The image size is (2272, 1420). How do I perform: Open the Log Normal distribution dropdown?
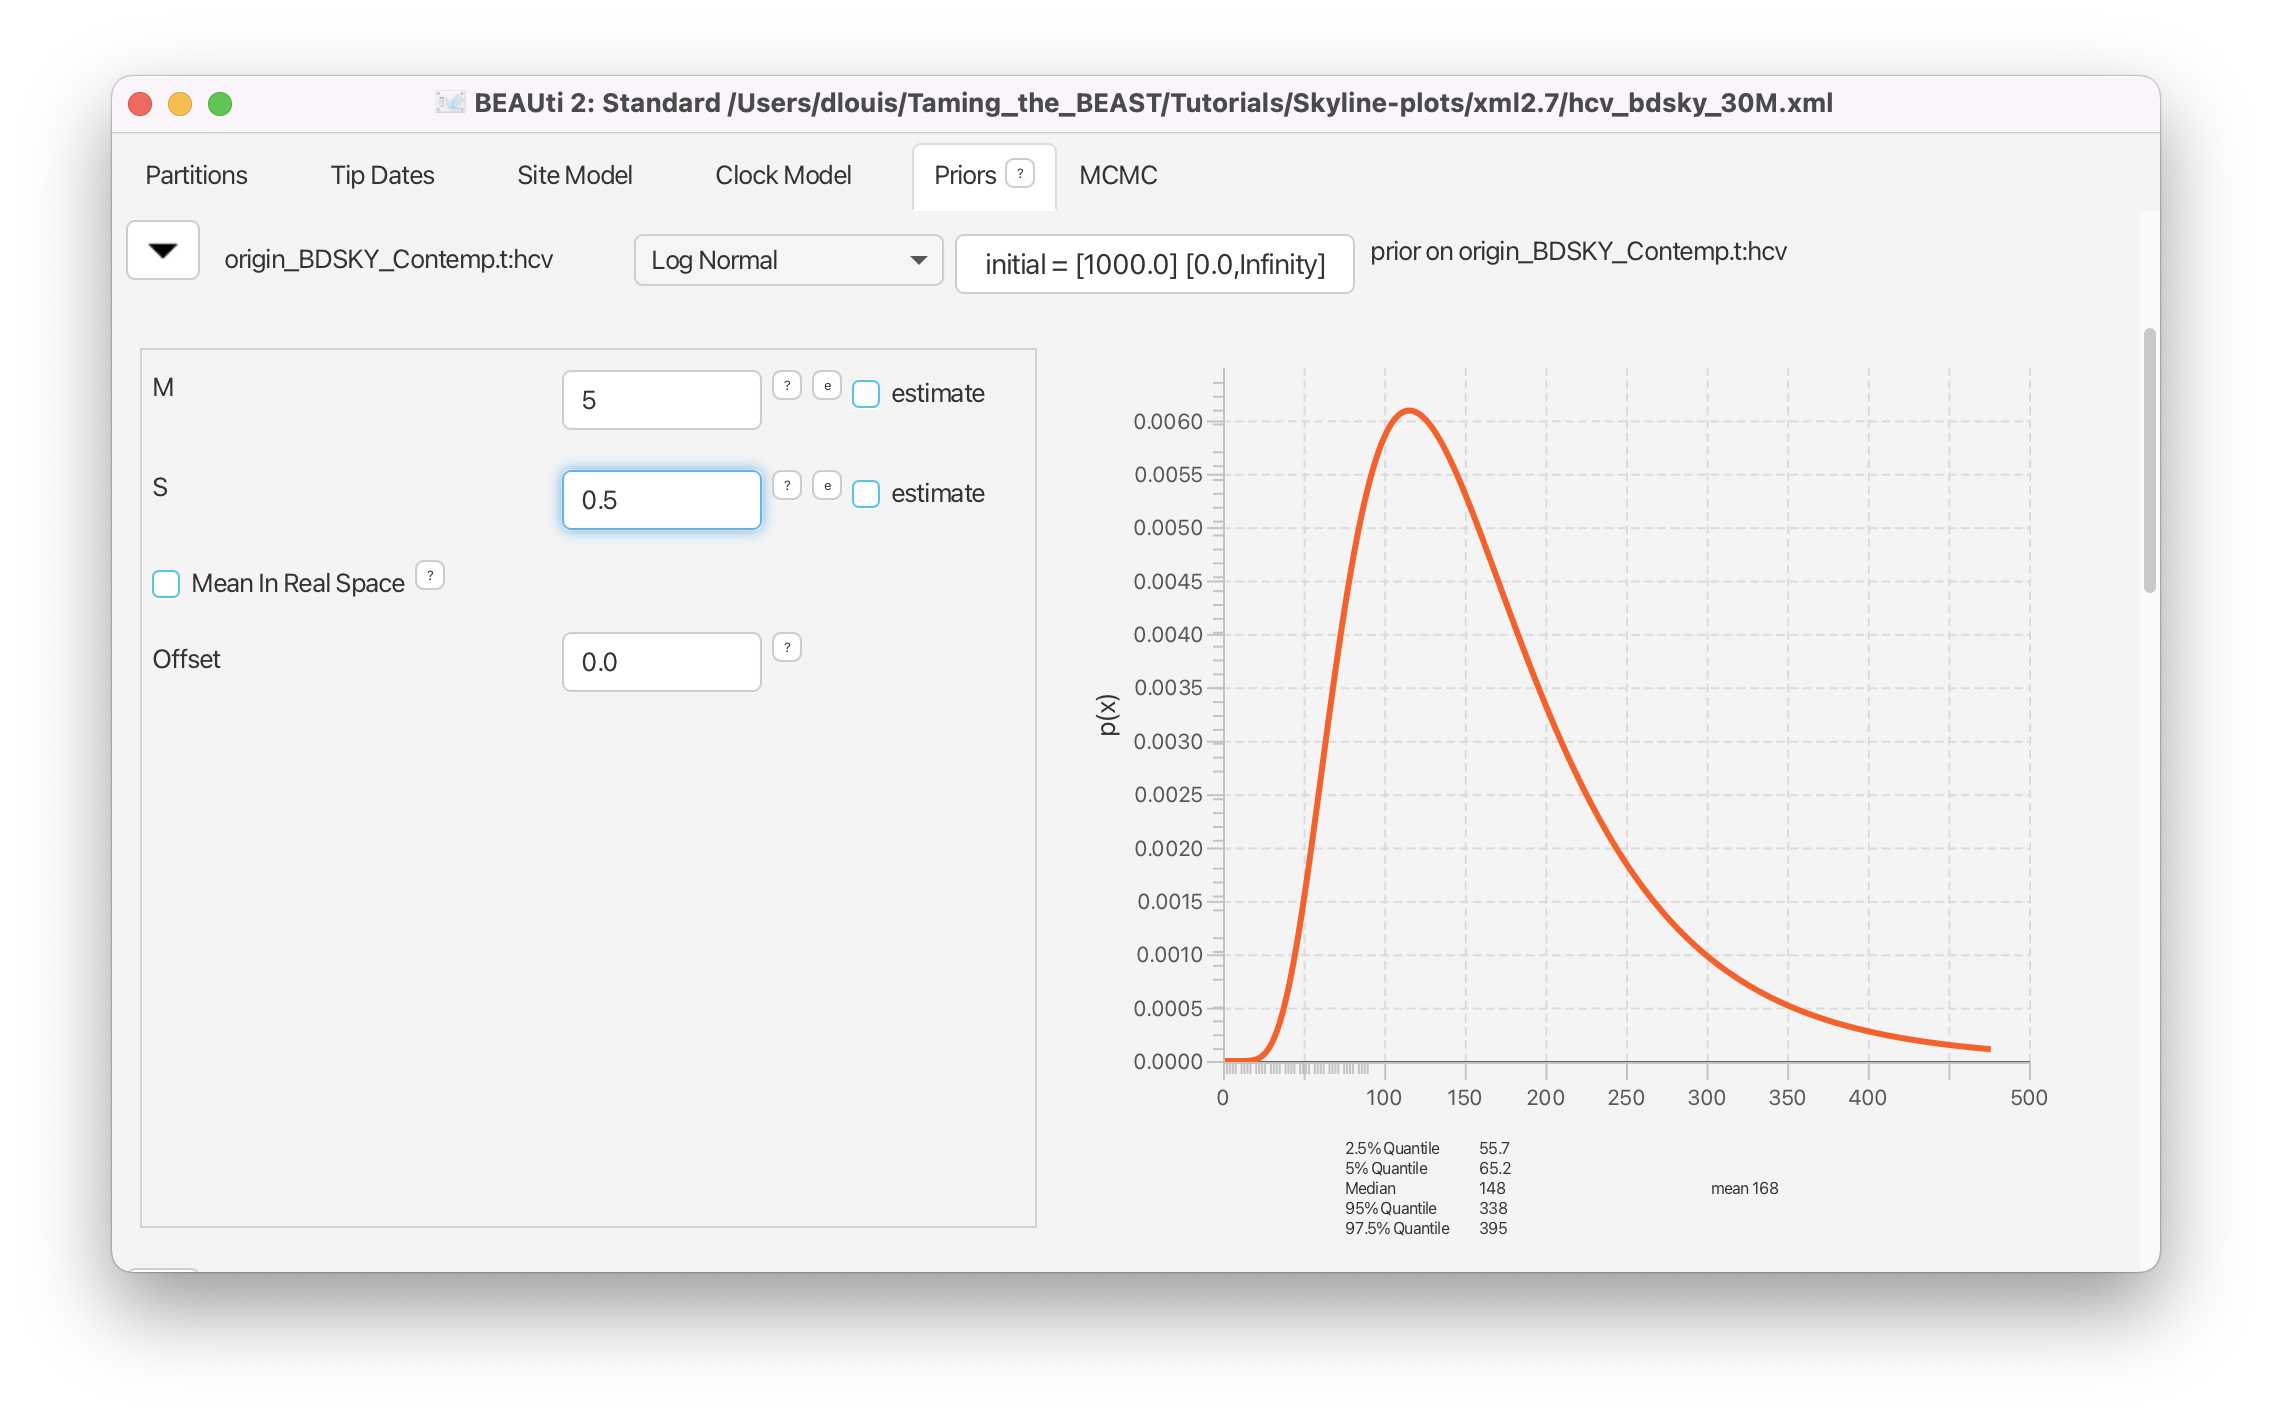[x=788, y=261]
